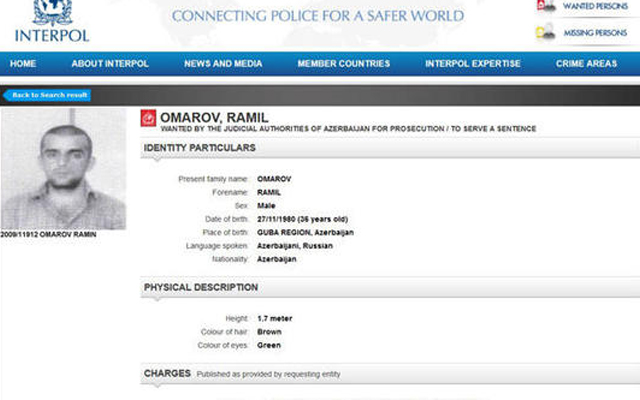This screenshot has width=640, height=400.
Task: Expand the CHARGES section header
Action: 390,373
